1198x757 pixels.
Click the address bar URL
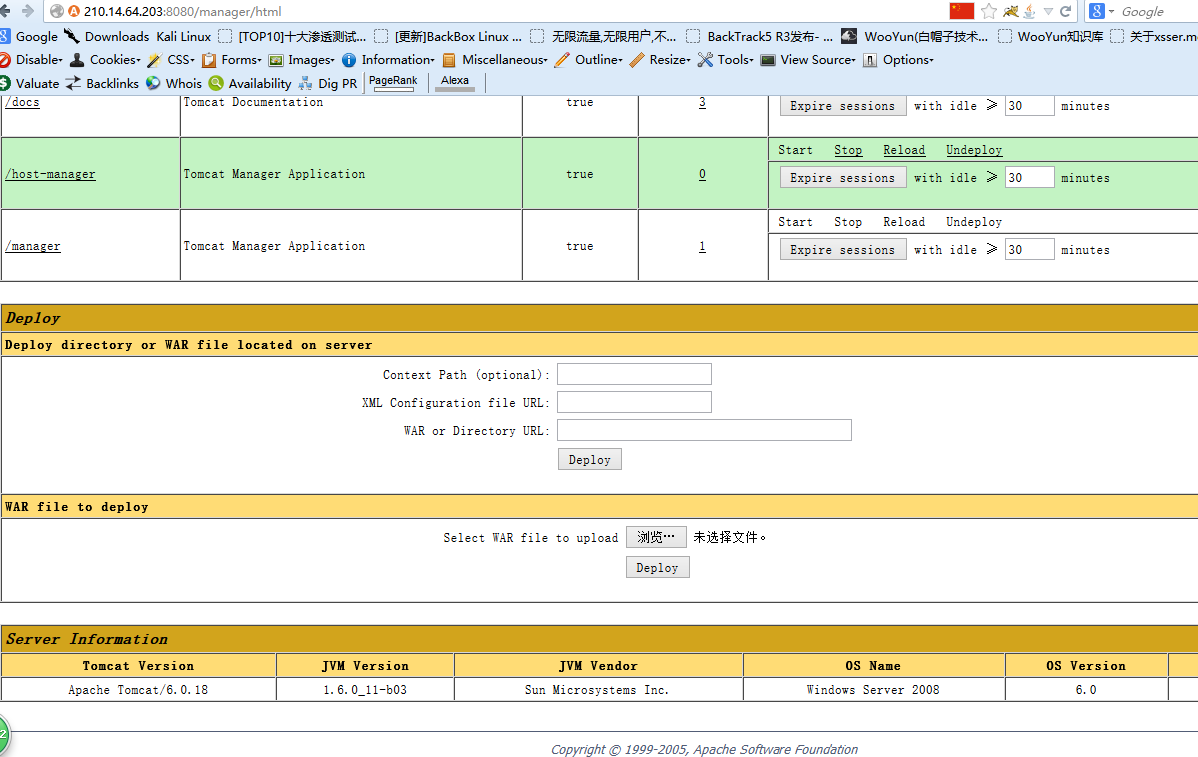point(183,11)
